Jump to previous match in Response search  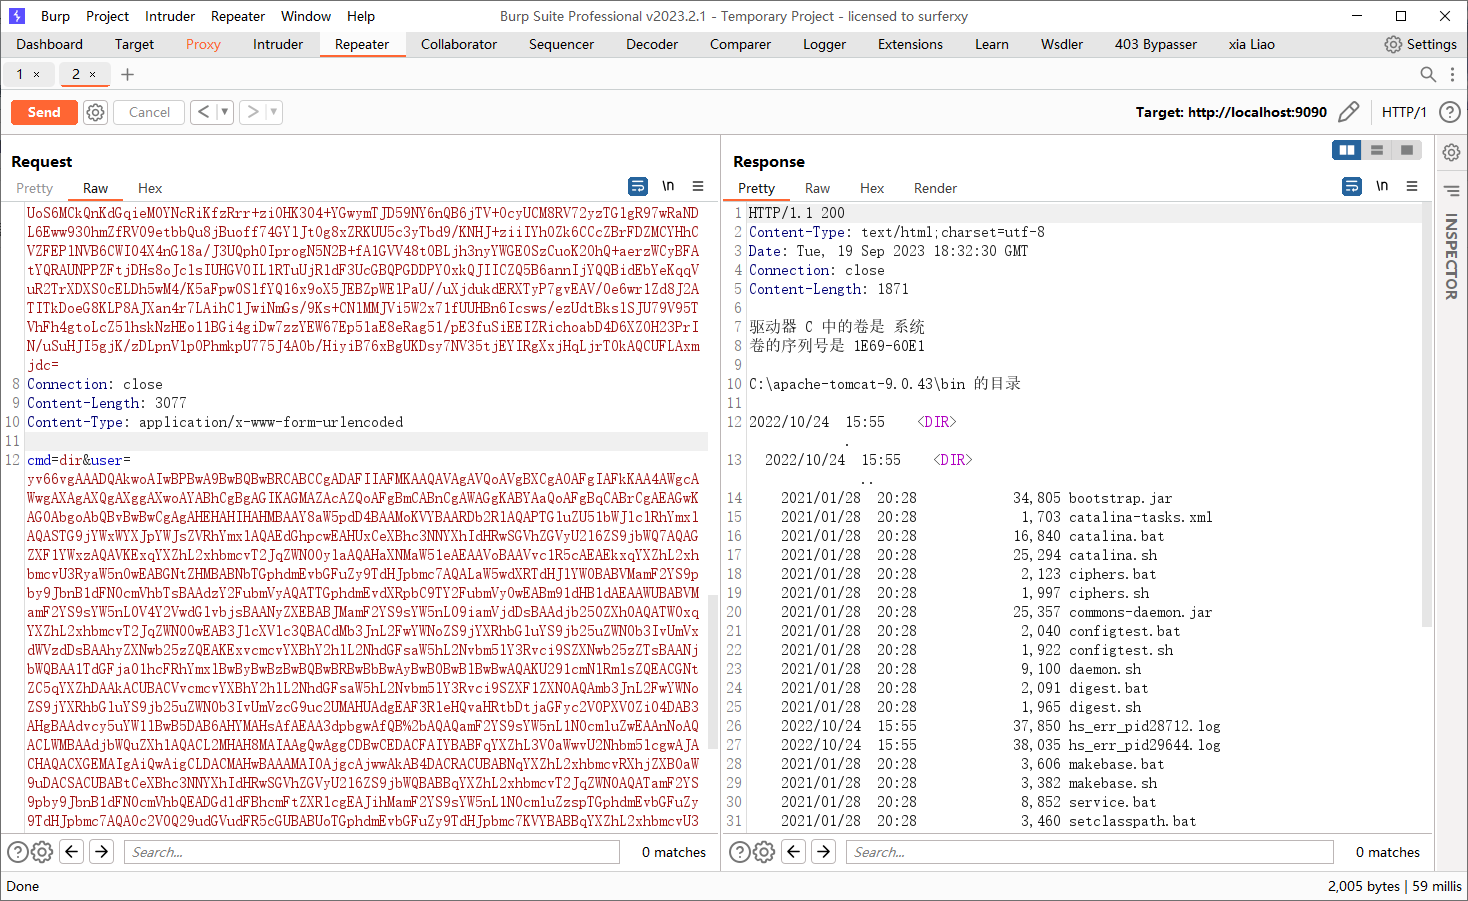(x=794, y=852)
